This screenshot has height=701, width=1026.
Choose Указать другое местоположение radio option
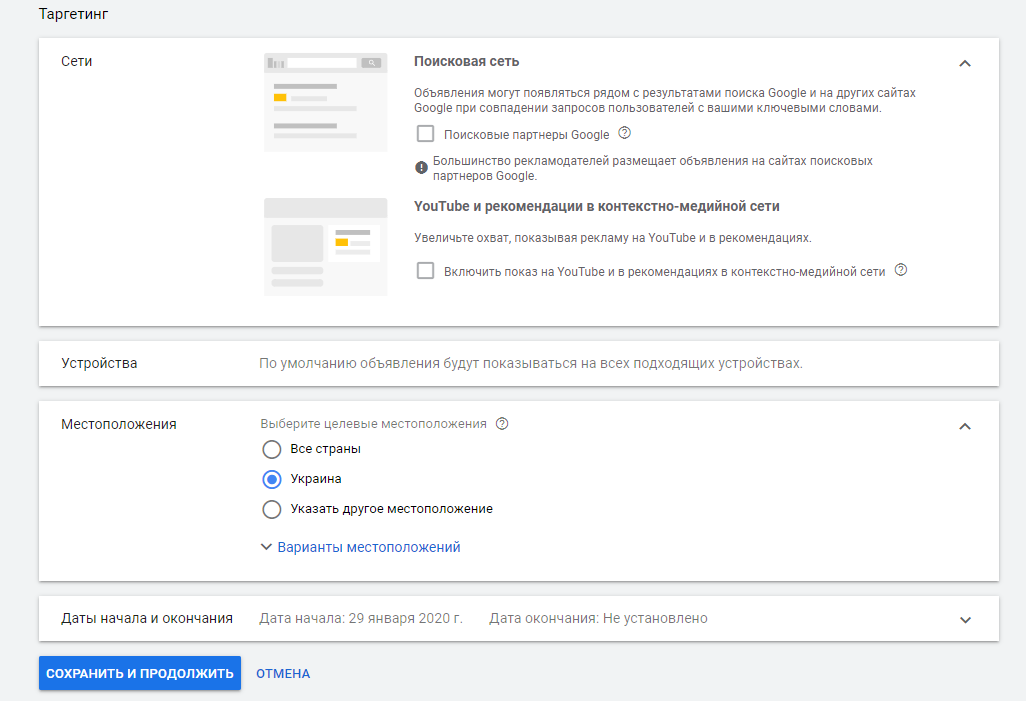[272, 509]
